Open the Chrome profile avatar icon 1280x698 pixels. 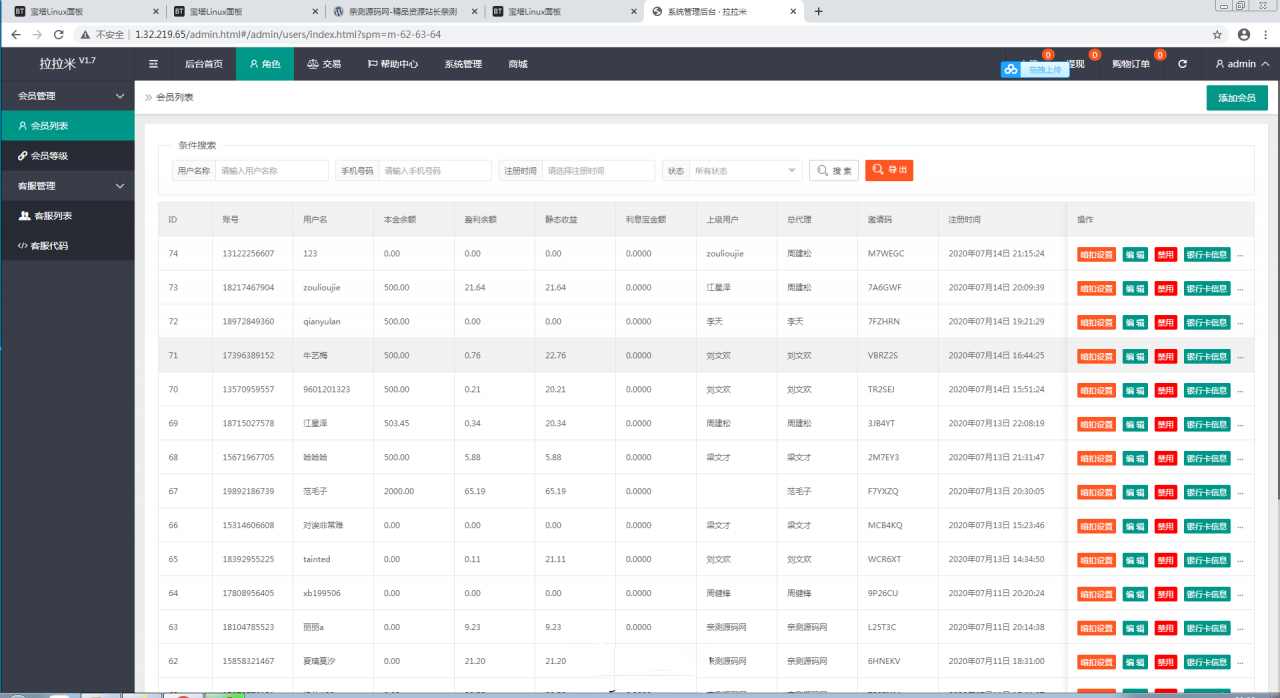pos(1244,34)
